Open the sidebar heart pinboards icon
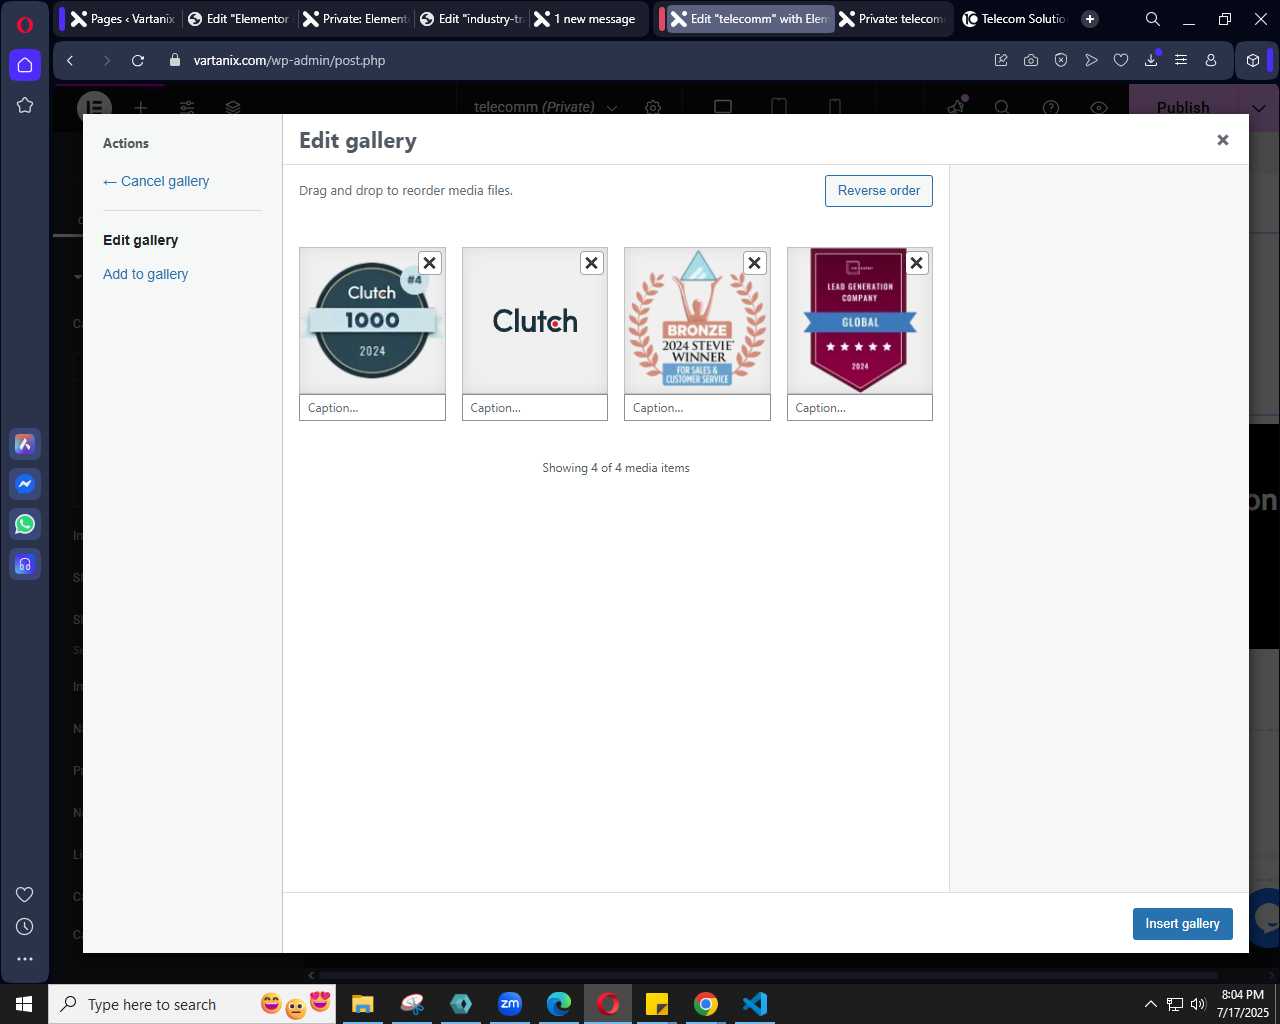This screenshot has height=1024, width=1280. click(25, 894)
